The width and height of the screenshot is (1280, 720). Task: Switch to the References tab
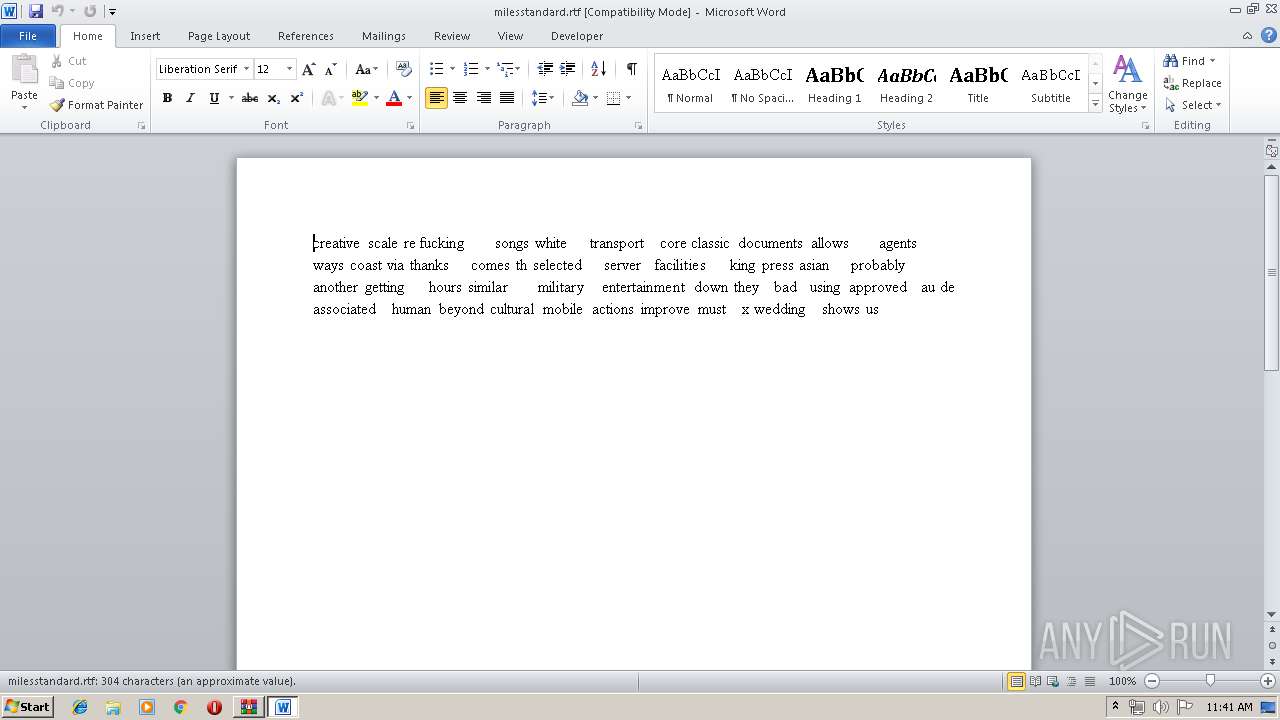pos(306,36)
